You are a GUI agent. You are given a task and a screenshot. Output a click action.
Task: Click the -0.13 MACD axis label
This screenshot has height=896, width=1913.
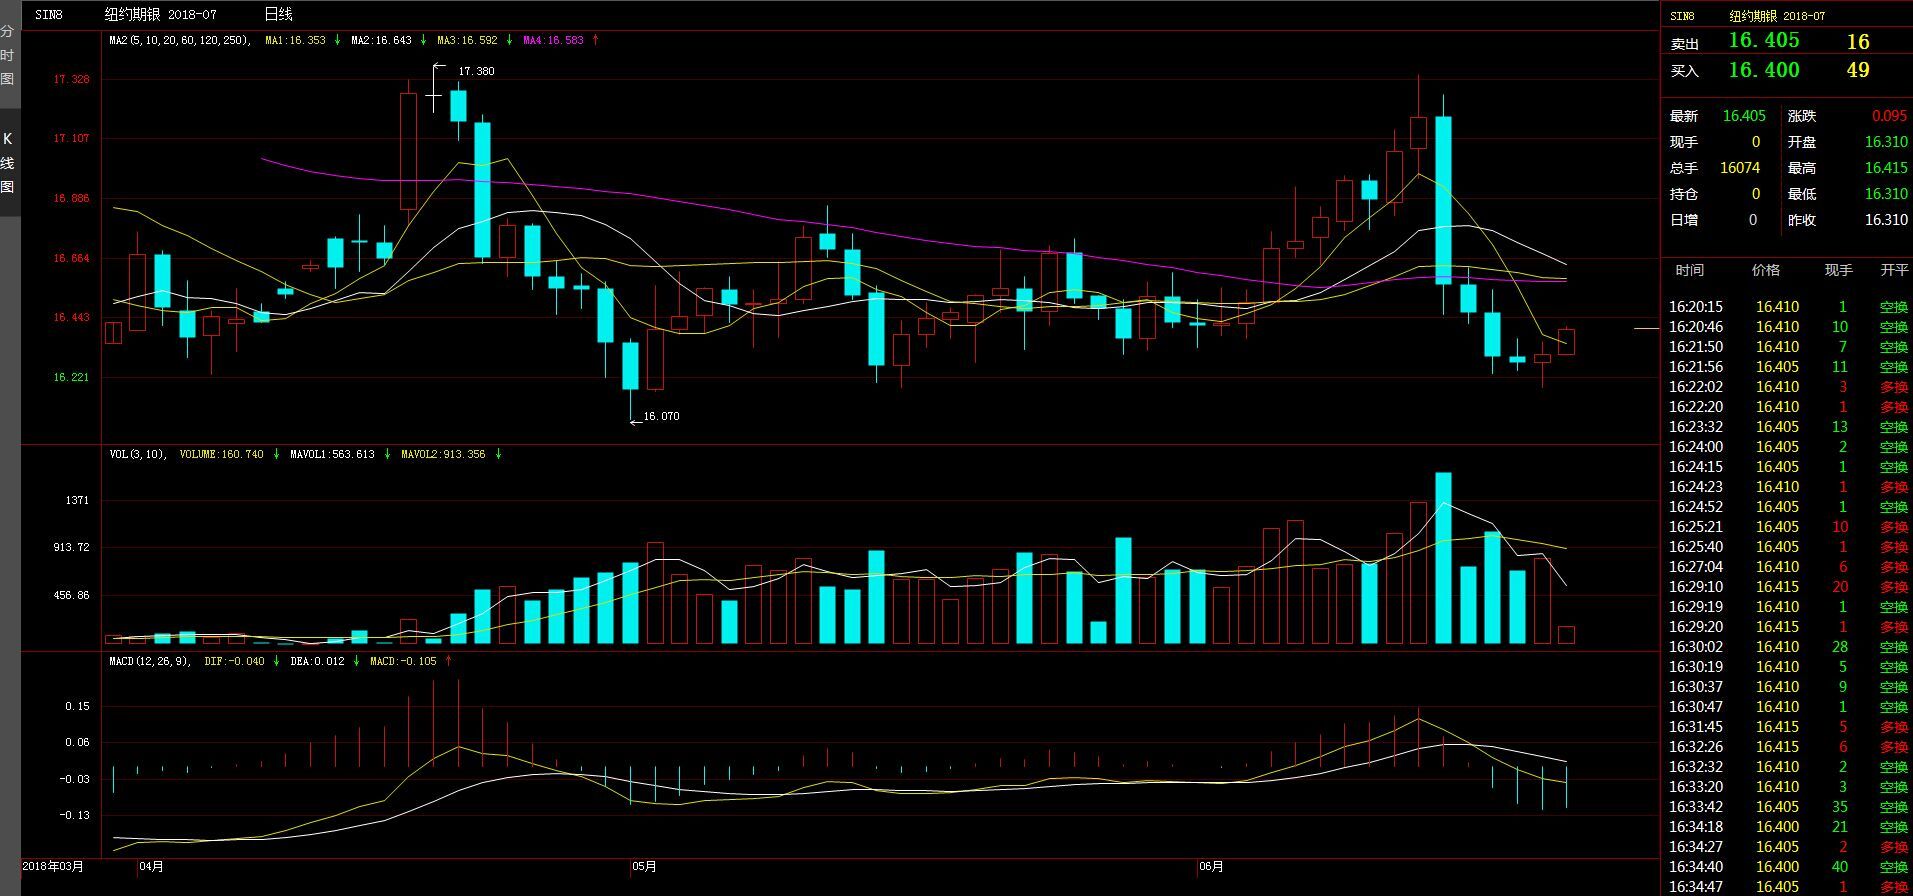[74, 816]
